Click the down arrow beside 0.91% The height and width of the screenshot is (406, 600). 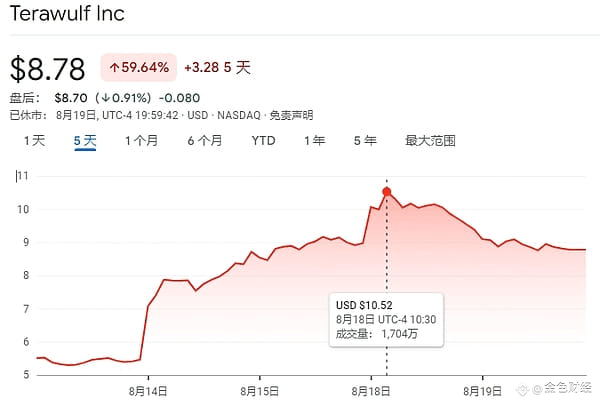pyautogui.click(x=106, y=98)
